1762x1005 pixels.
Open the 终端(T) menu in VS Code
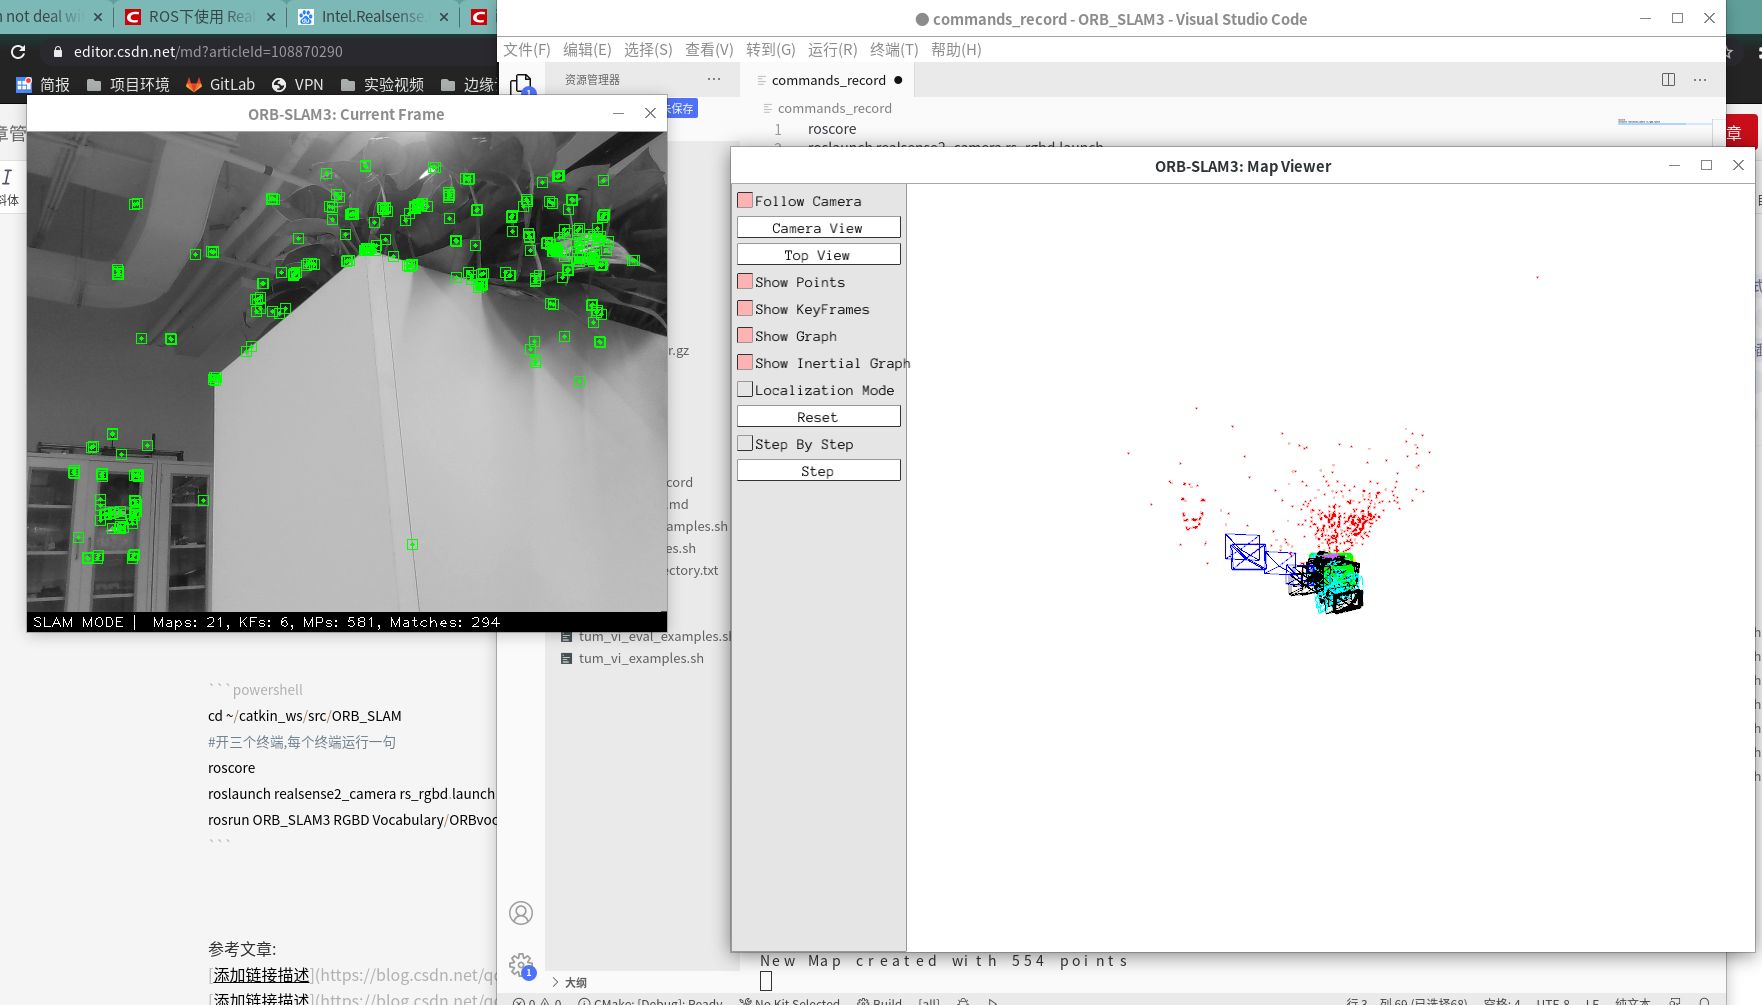point(893,49)
